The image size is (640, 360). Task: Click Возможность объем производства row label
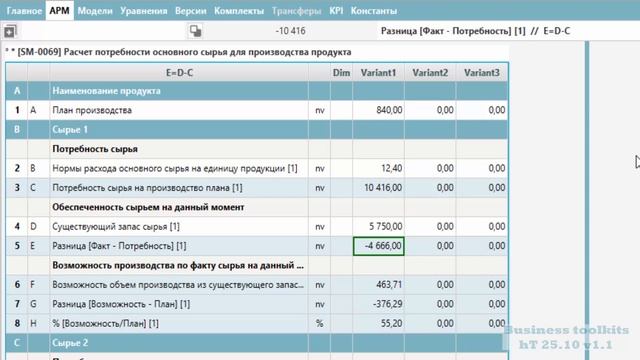178,285
